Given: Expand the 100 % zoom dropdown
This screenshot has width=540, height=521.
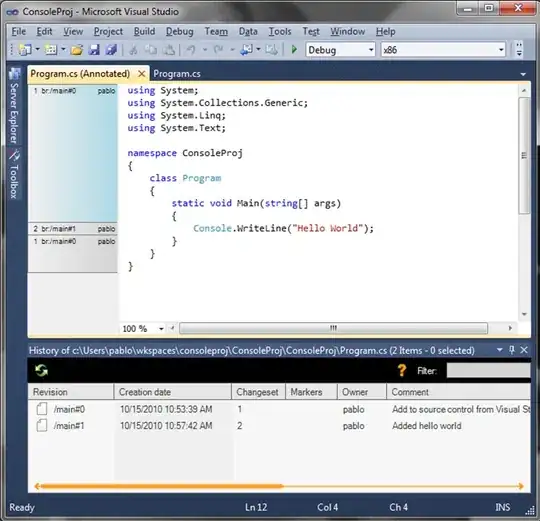Looking at the screenshot, I should (x=161, y=329).
